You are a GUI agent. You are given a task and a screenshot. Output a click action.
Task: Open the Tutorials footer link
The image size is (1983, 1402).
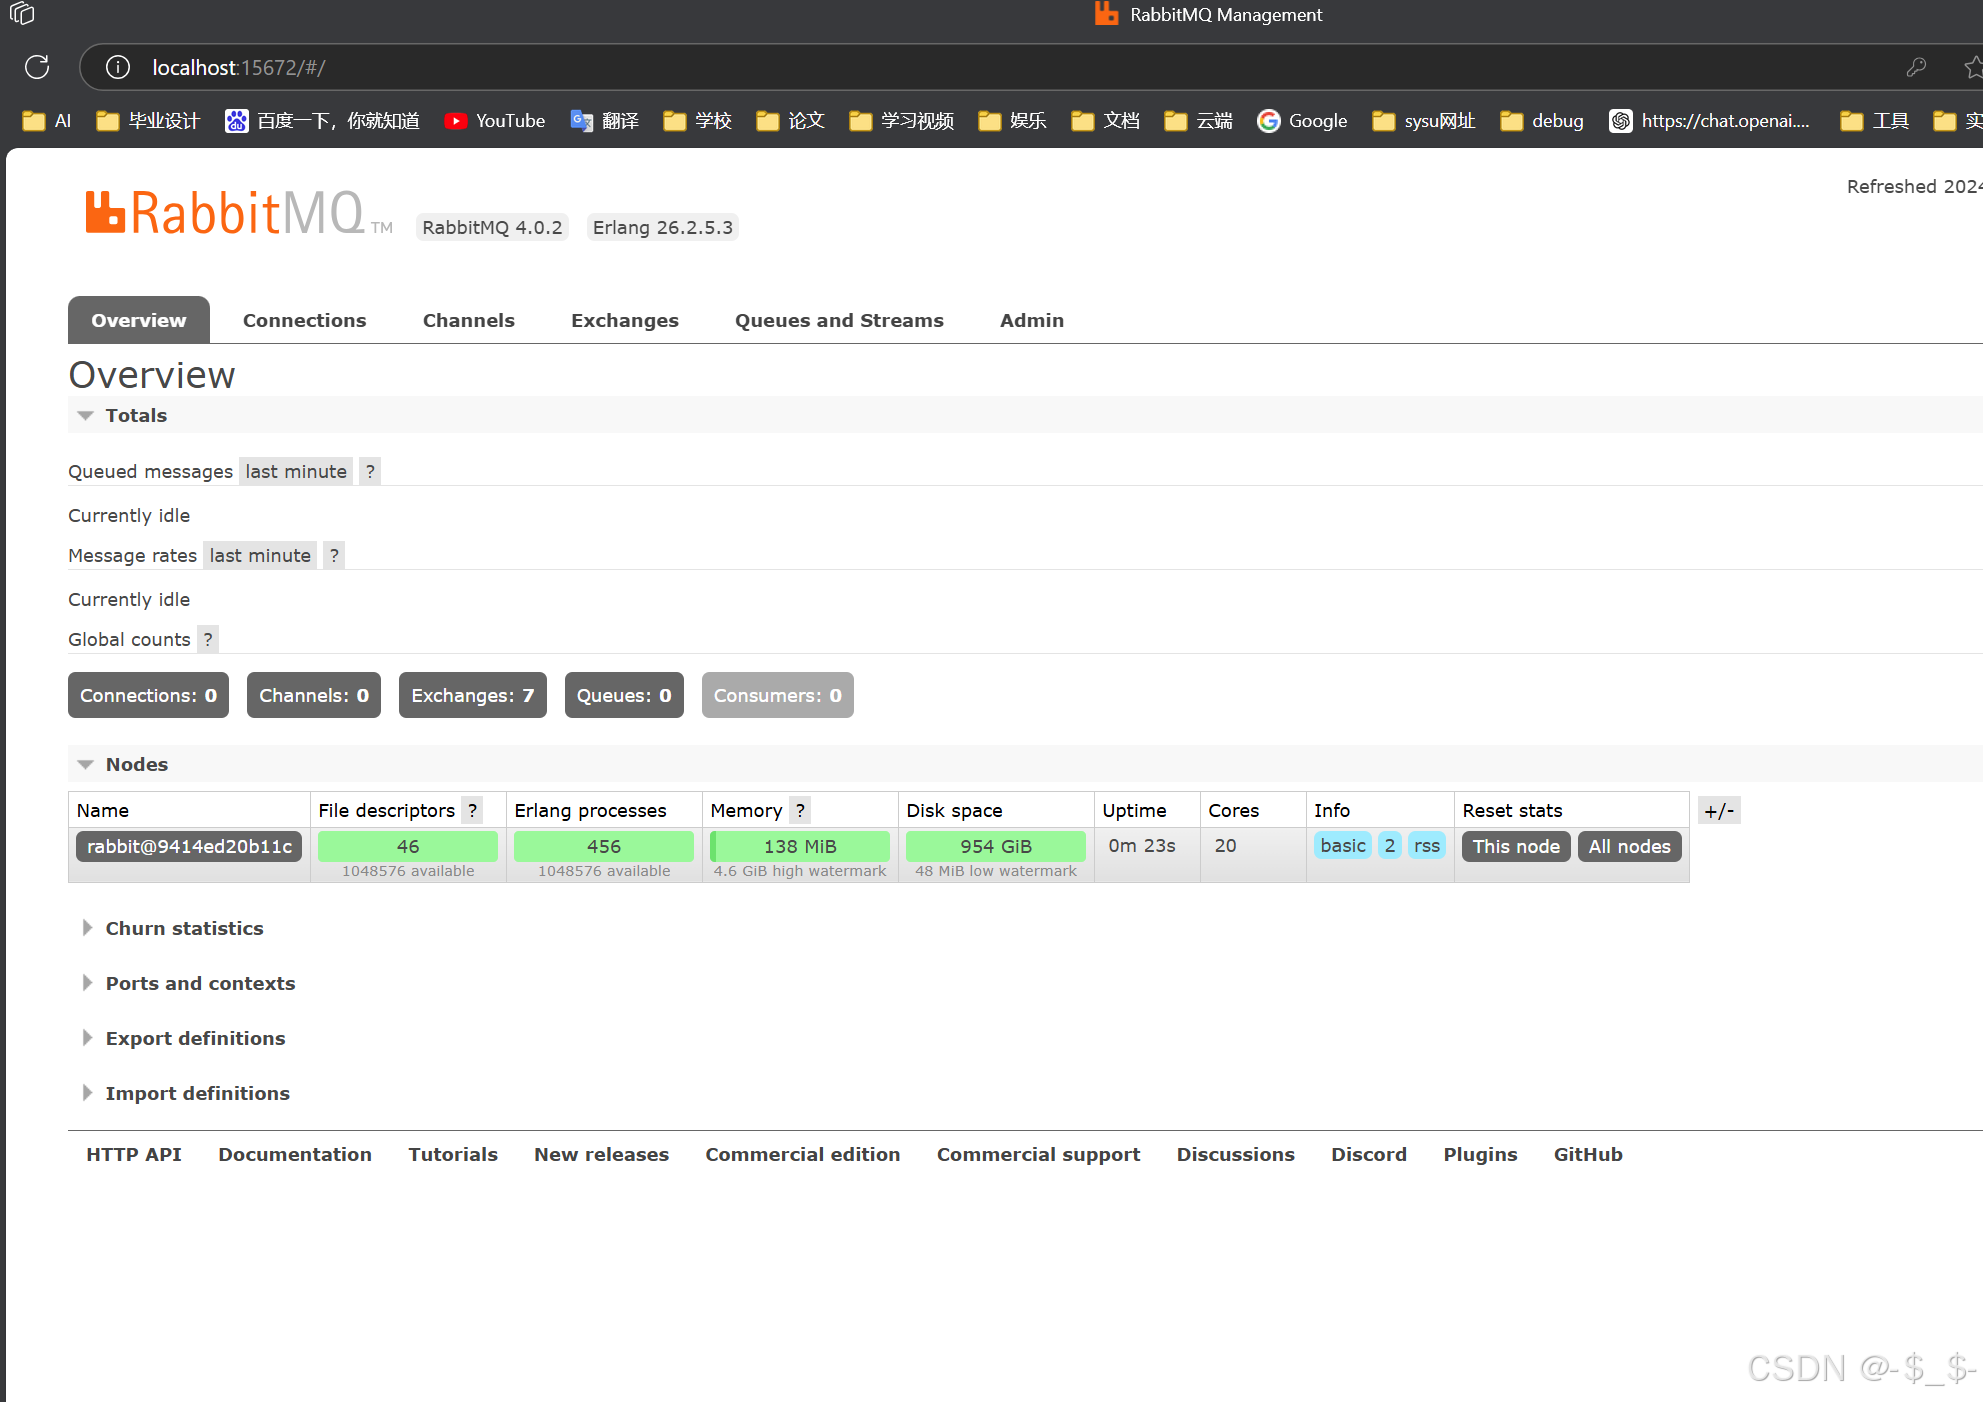tap(453, 1154)
